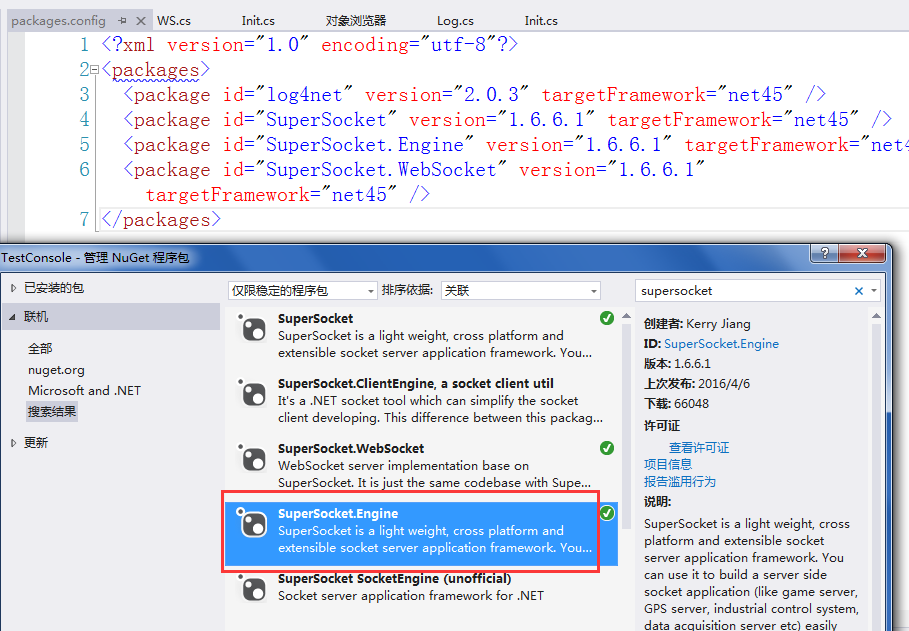The image size is (909, 631).
Task: Click the 报告滥用行为 link
Action: coord(679,481)
